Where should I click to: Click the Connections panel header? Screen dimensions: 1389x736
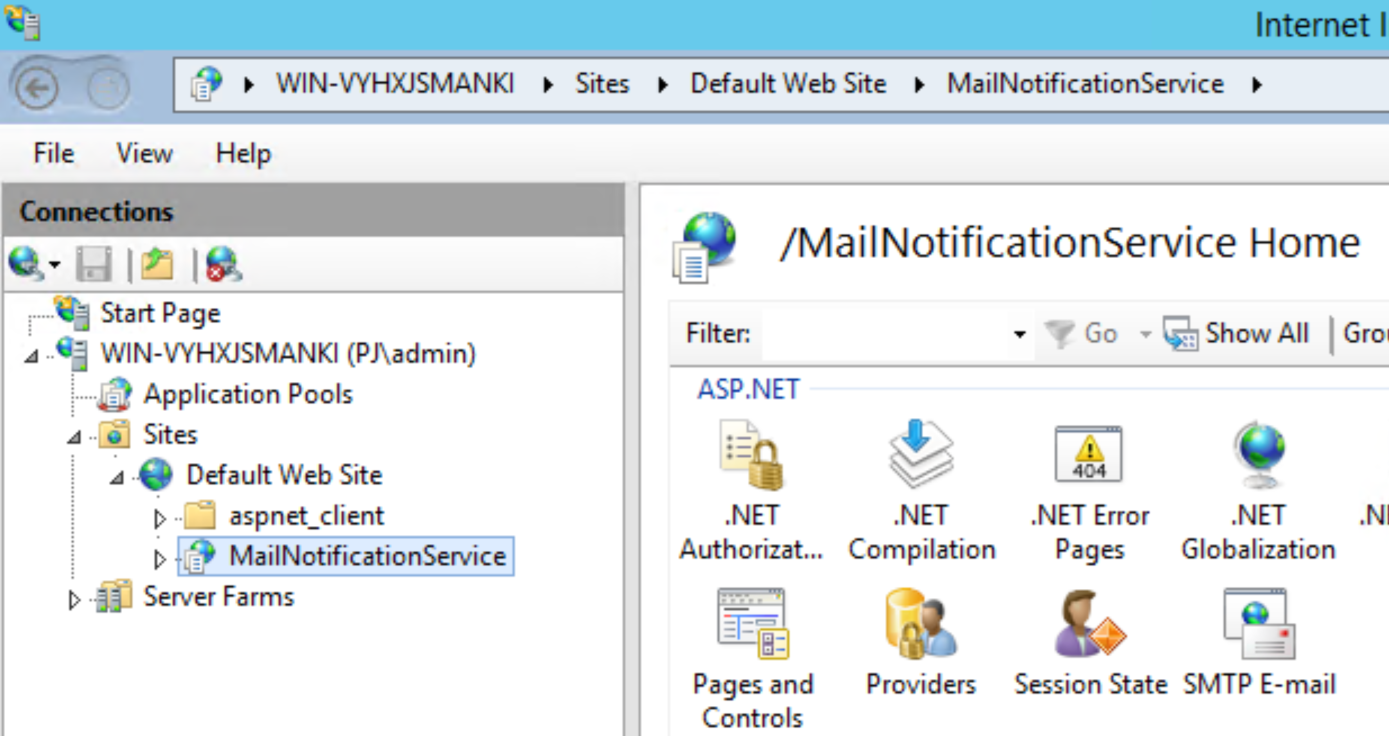(312, 211)
